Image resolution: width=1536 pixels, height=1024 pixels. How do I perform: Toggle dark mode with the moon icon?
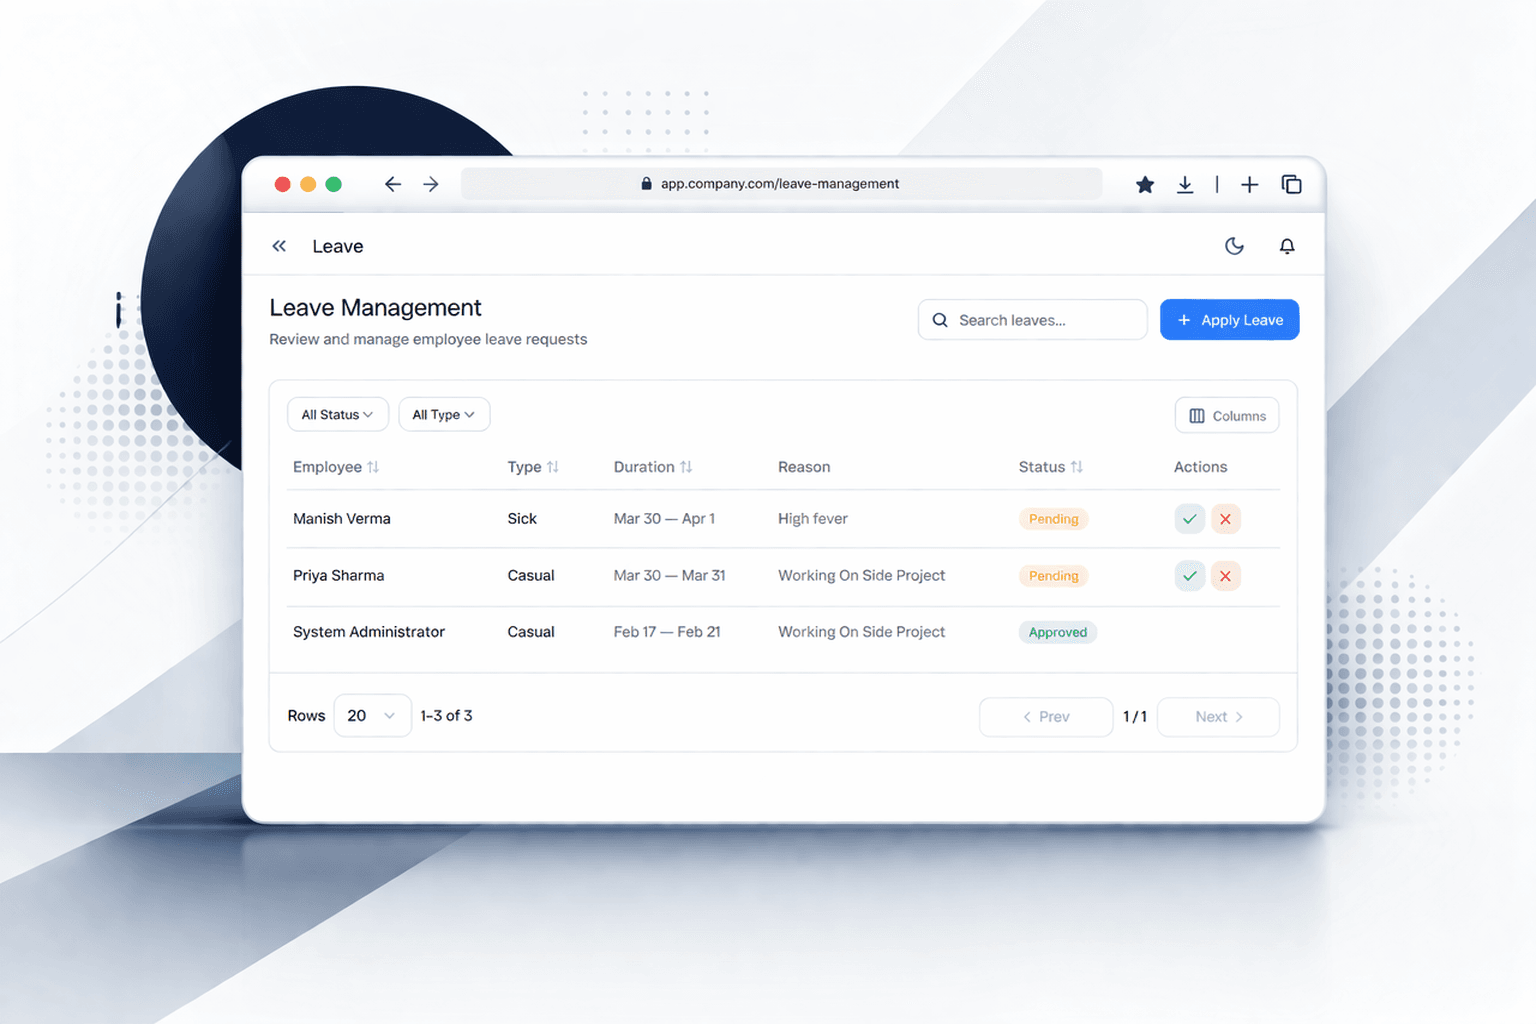1234,246
